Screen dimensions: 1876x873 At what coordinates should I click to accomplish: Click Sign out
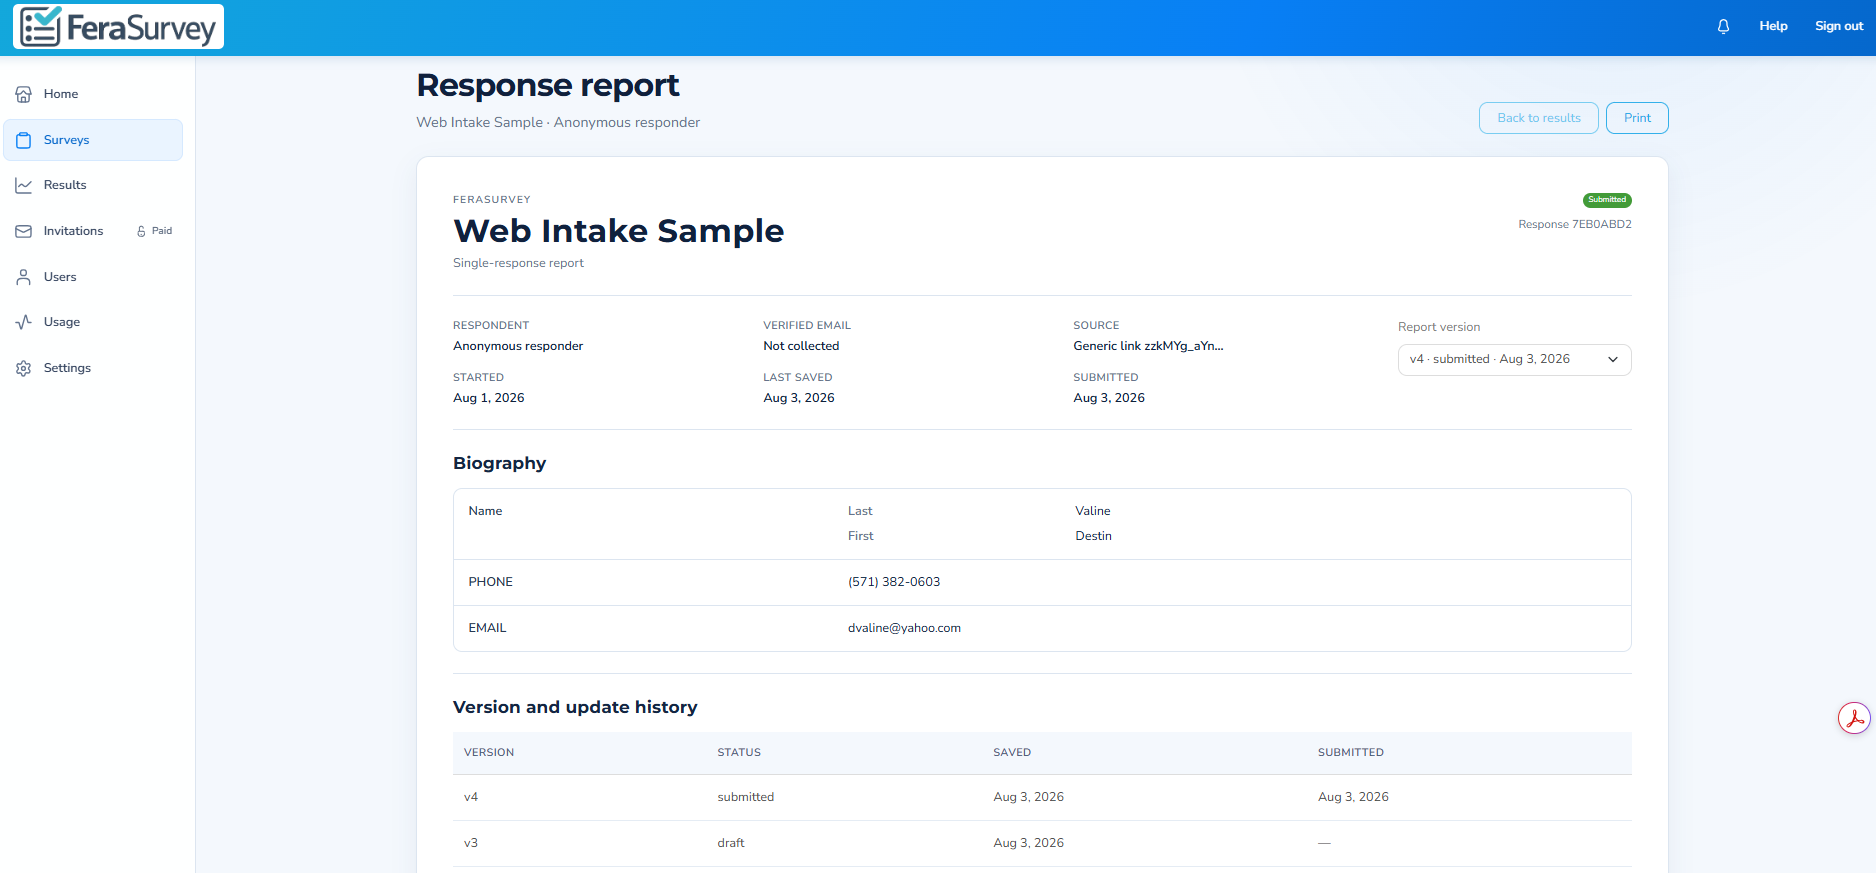click(1839, 26)
